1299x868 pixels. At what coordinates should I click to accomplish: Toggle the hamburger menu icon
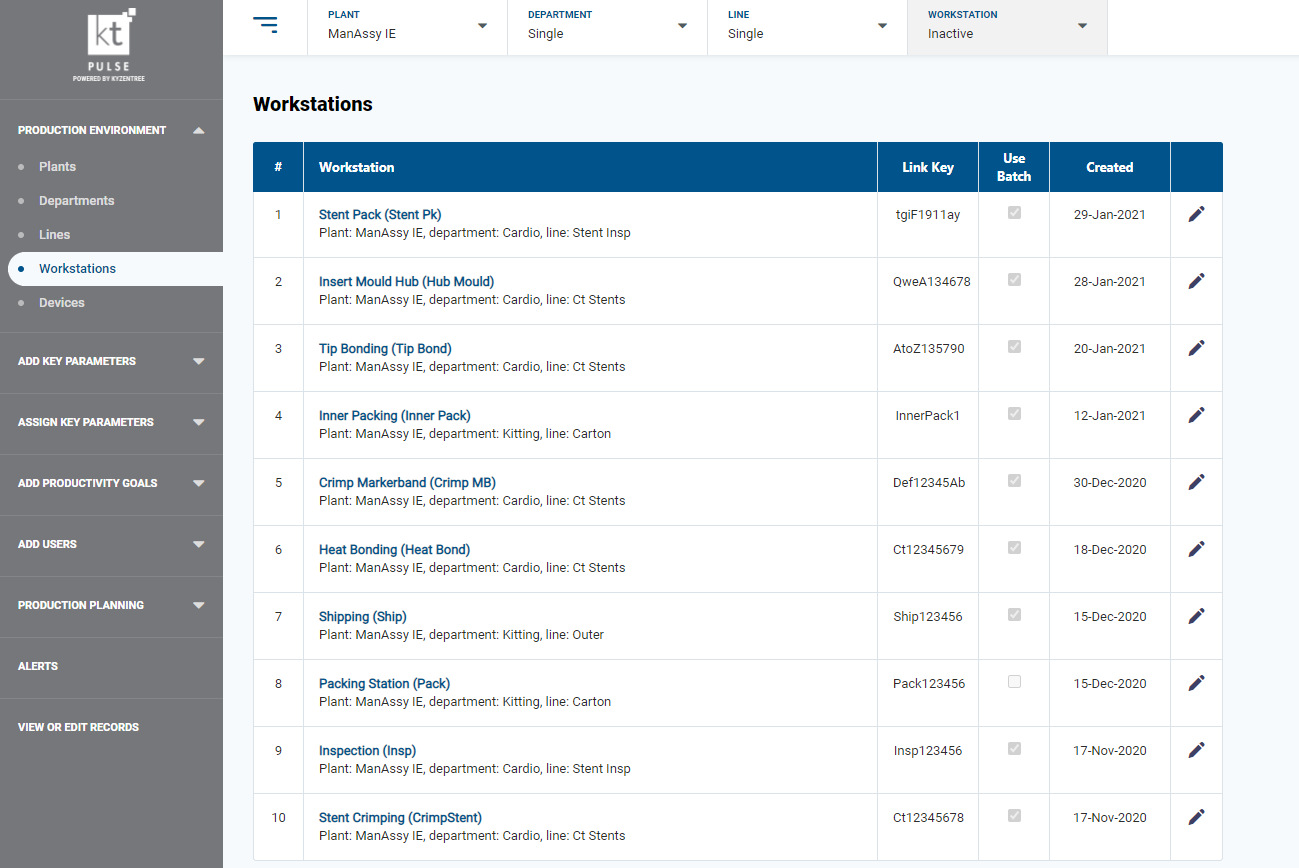pos(266,26)
